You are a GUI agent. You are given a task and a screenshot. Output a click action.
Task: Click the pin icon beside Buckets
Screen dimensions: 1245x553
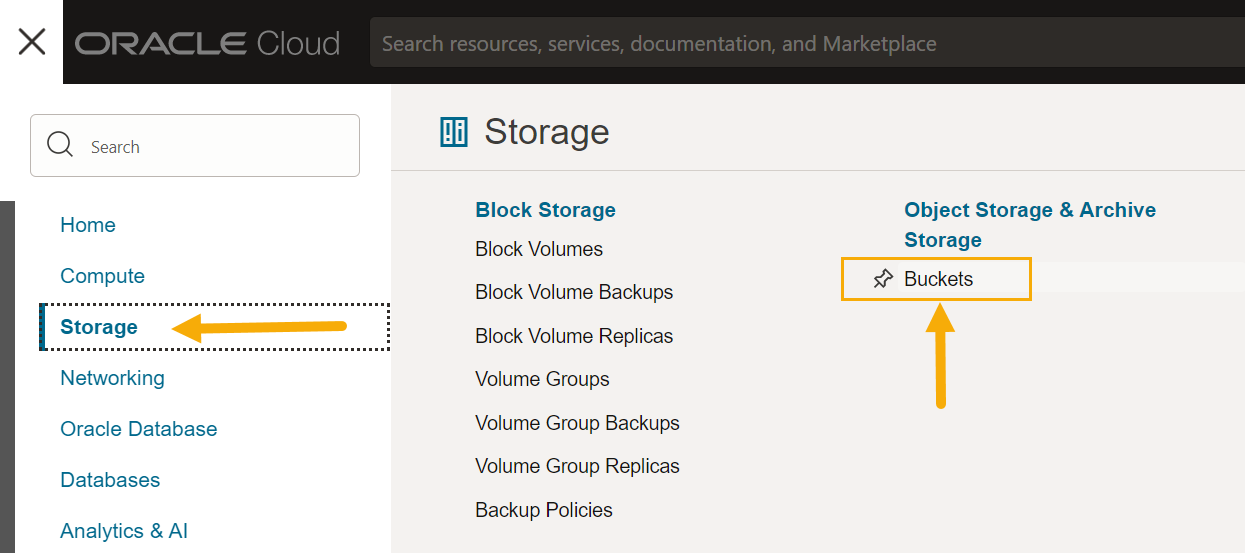click(882, 279)
